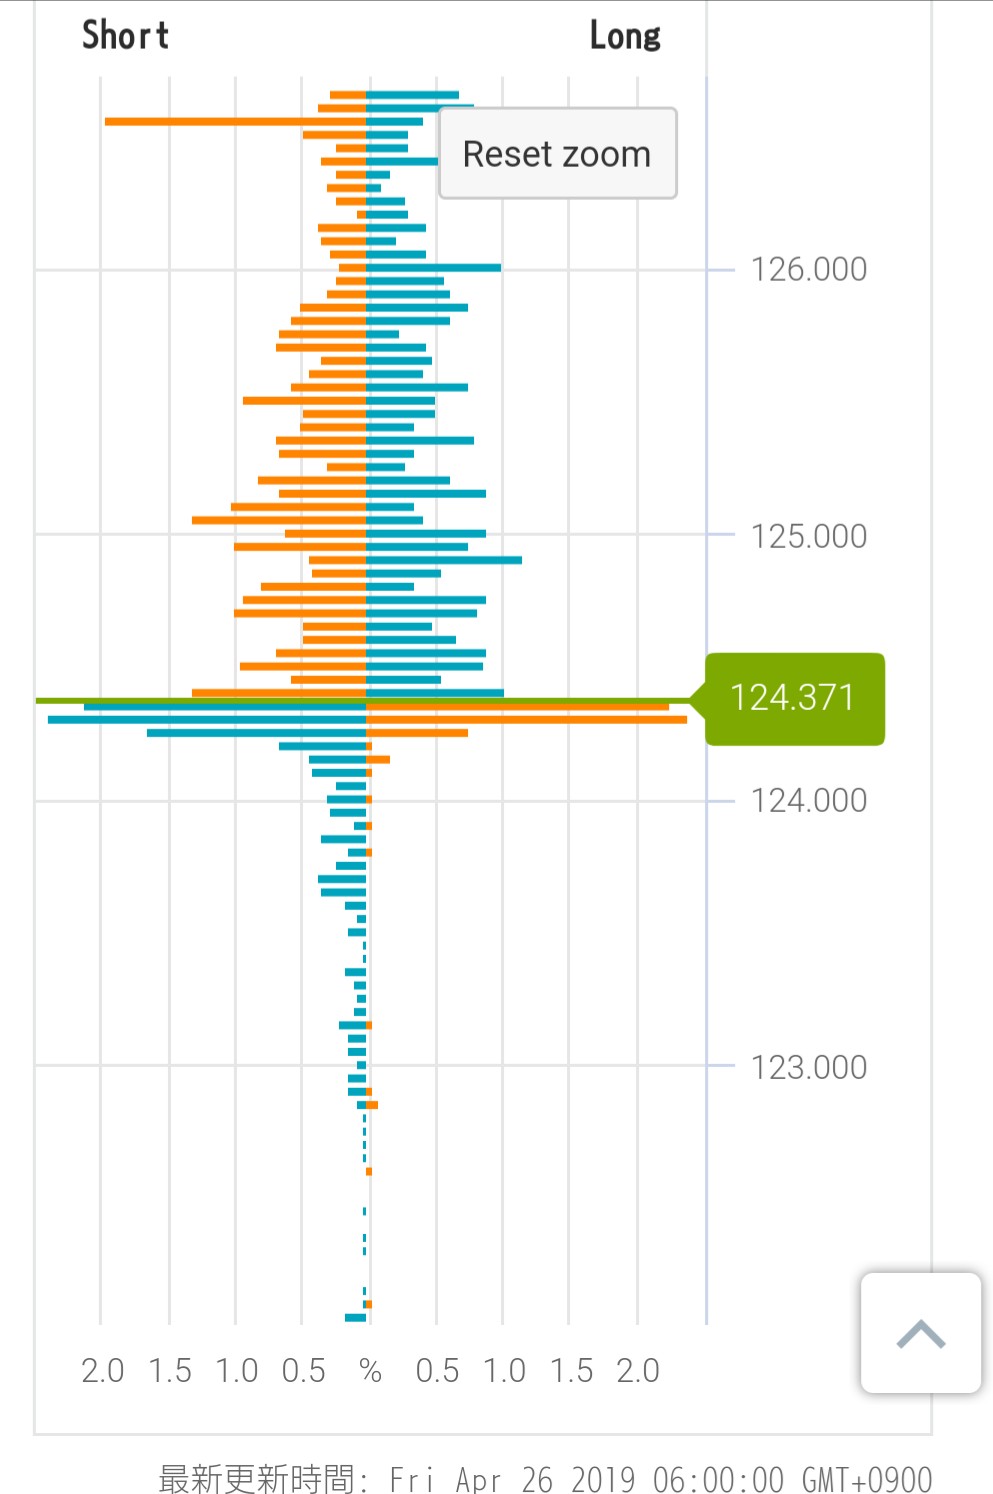Select the 126.000 price axis label
This screenshot has width=993, height=1494.
tap(808, 269)
